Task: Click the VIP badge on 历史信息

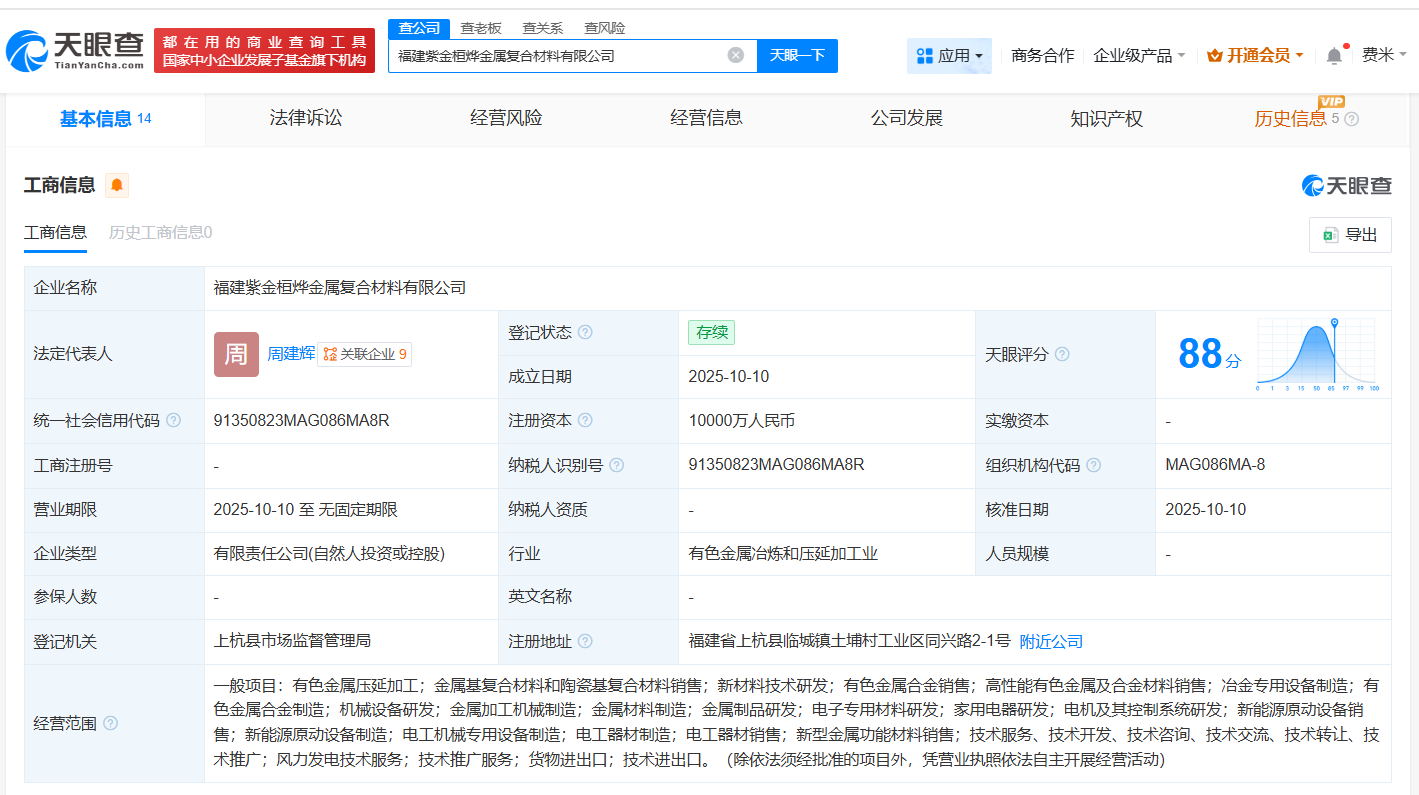Action: pyautogui.click(x=1330, y=104)
